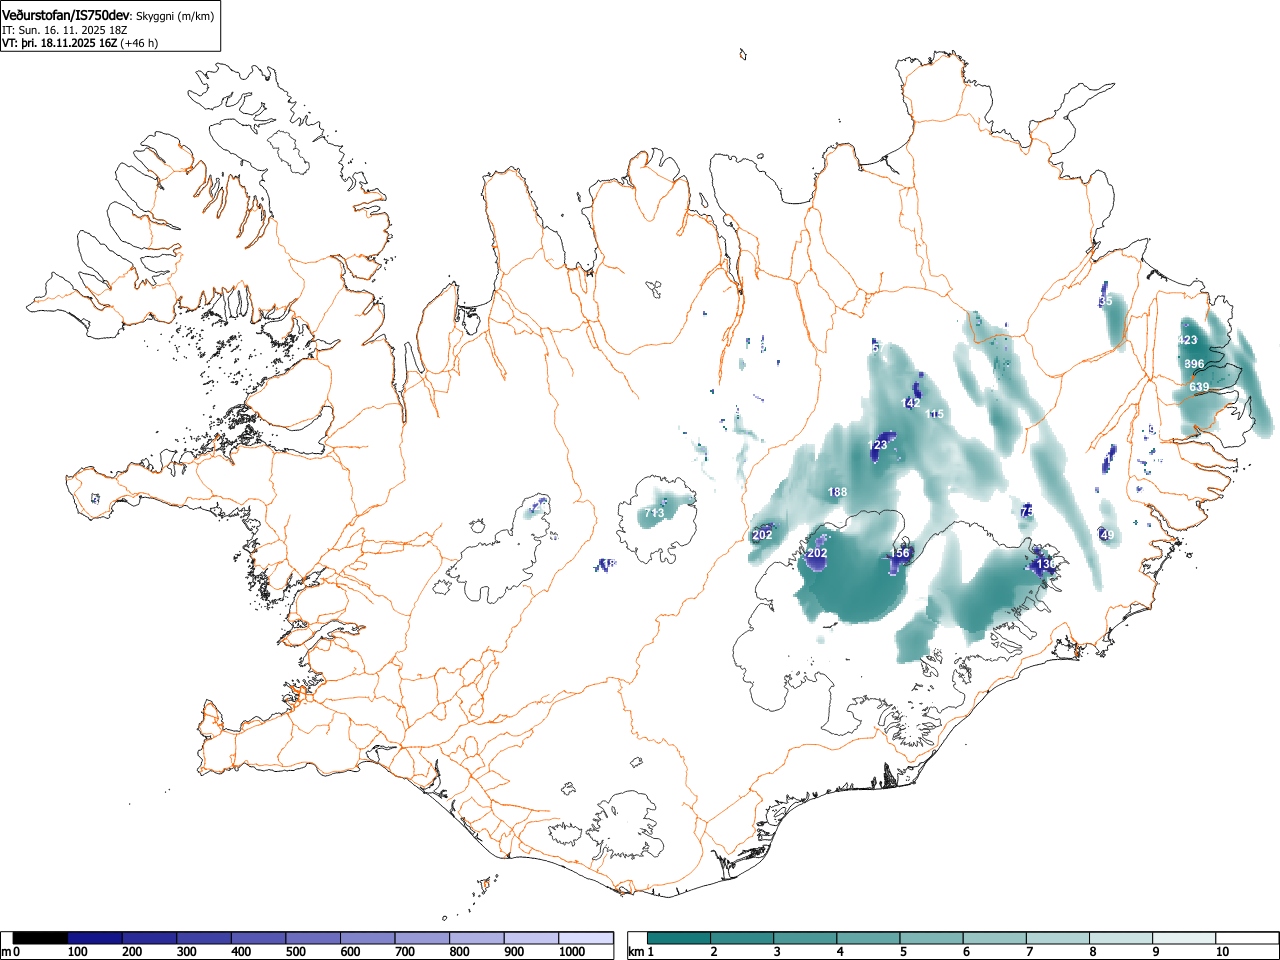The width and height of the screenshot is (1280, 960).
Task: Click the near-white 9–10 km legend swatch
Action: click(1183, 938)
